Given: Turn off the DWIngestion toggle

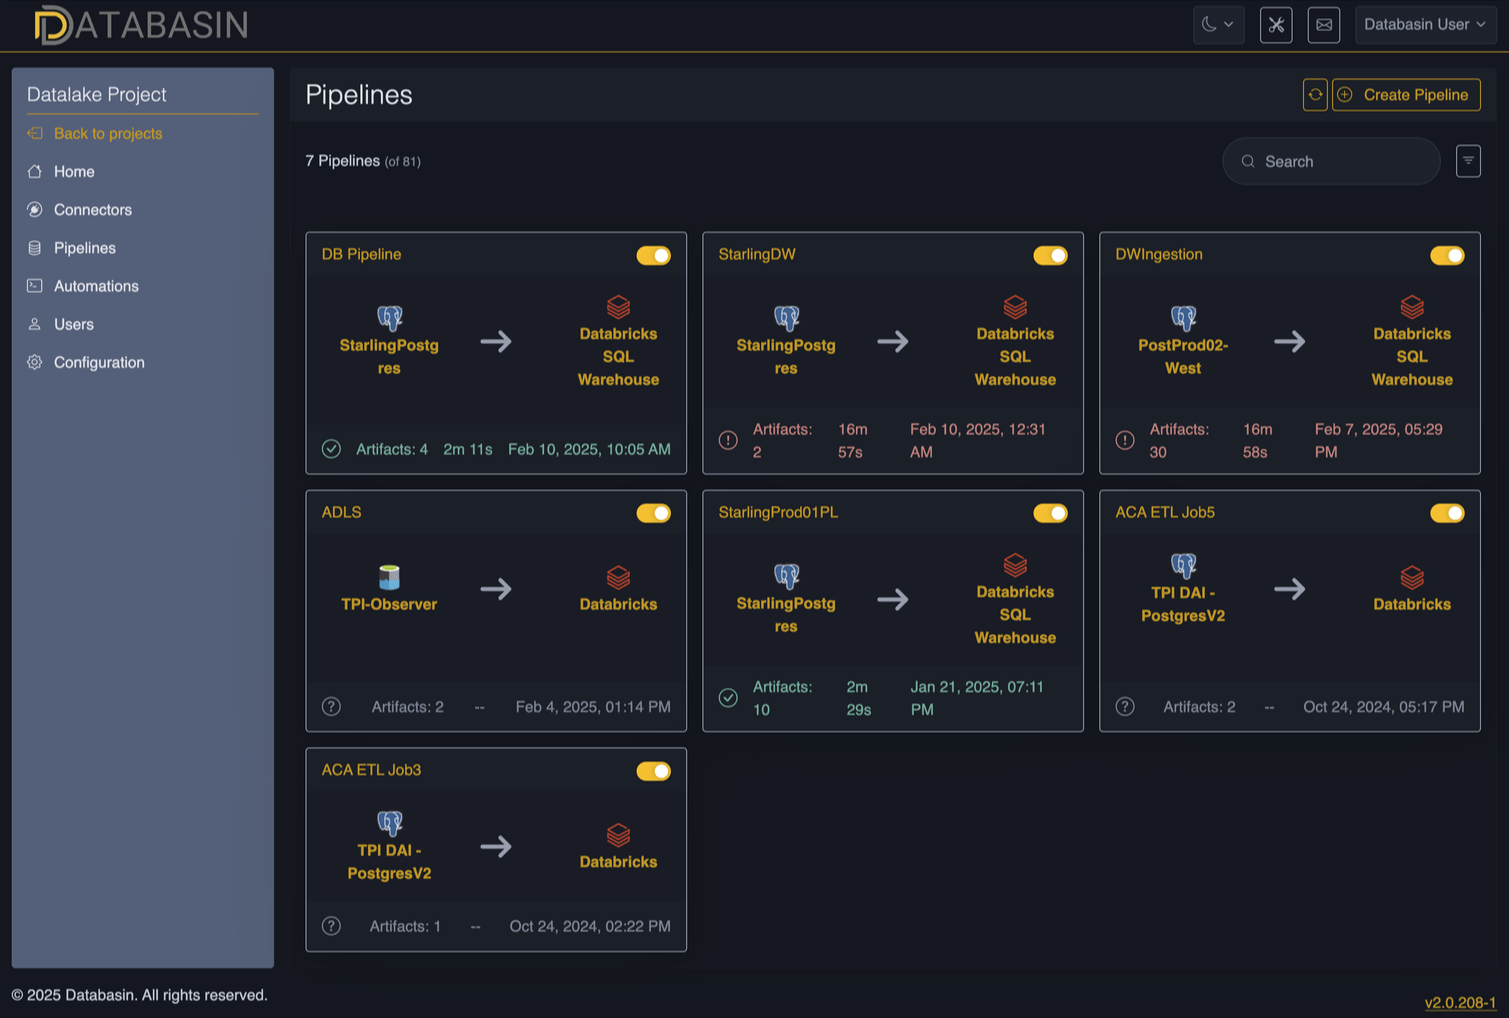Looking at the screenshot, I should [1447, 256].
